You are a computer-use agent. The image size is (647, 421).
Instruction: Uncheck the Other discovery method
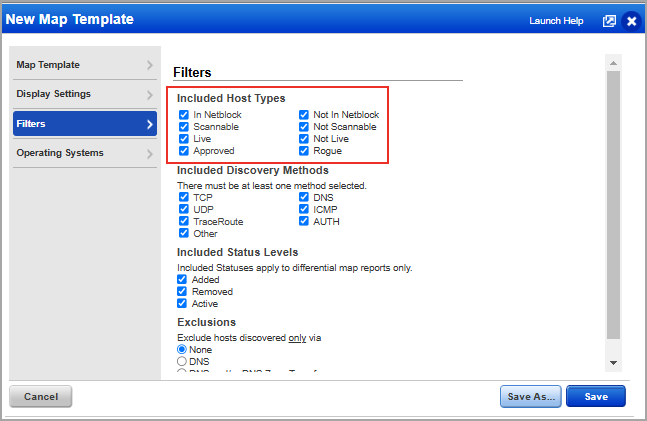pos(184,233)
